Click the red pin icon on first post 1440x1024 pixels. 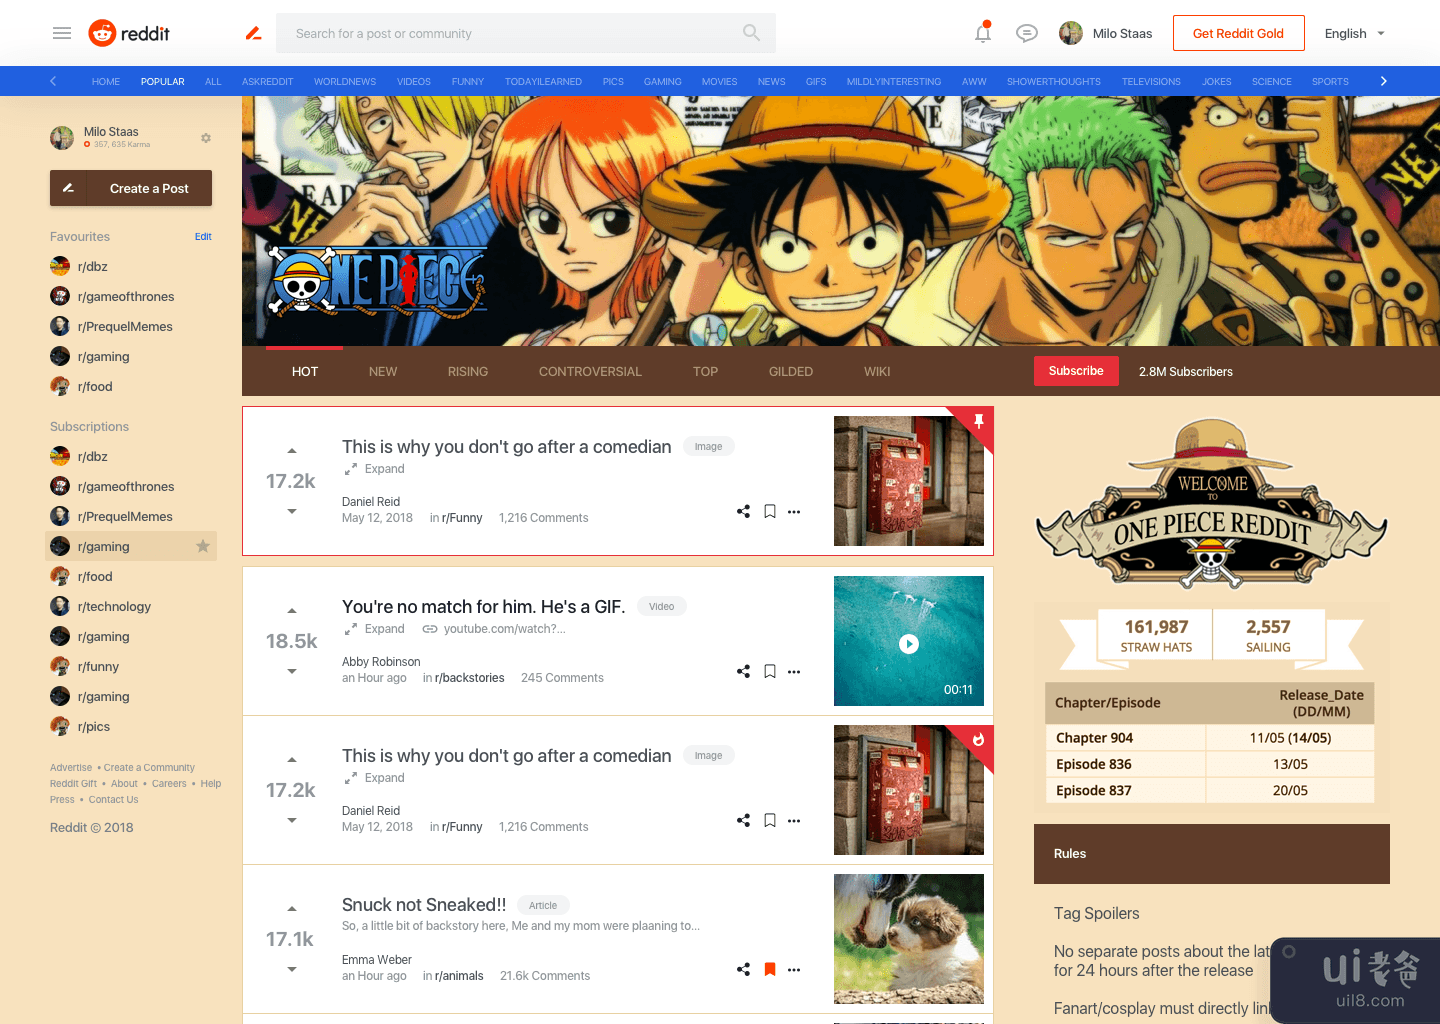(979, 421)
